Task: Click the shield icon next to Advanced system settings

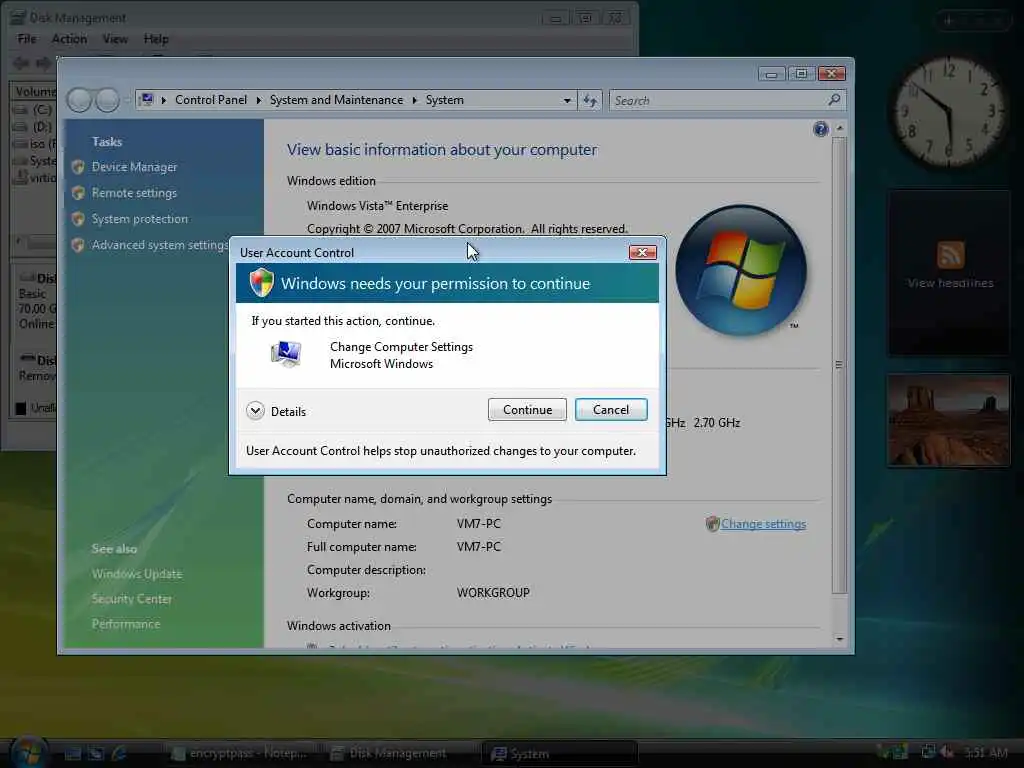Action: [78, 245]
